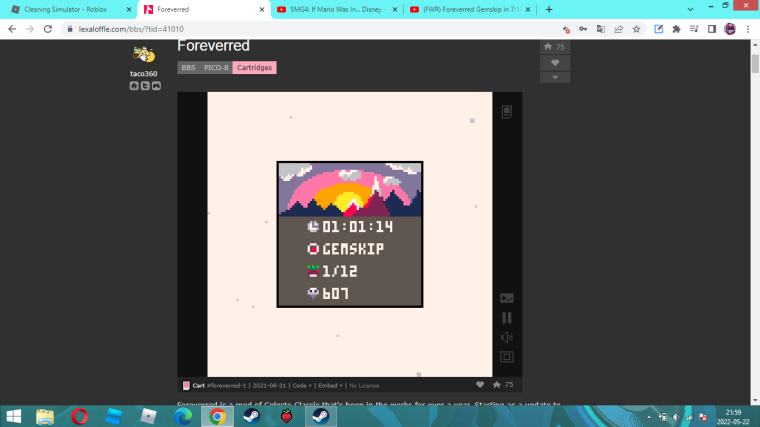Pause the Foreverred cartridge player
Screen dimensions: 760x427
[x=507, y=317]
